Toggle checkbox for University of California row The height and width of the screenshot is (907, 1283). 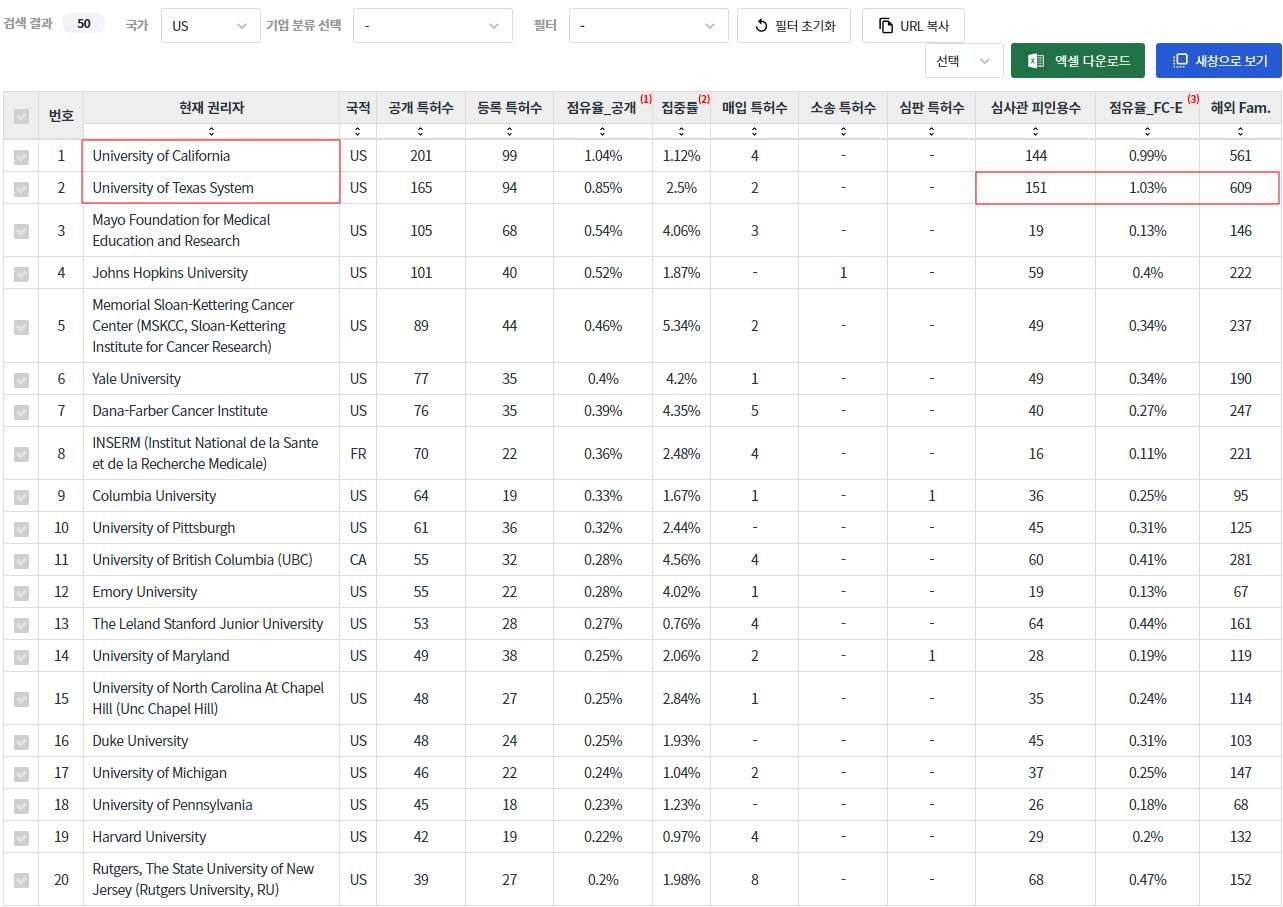click(21, 156)
